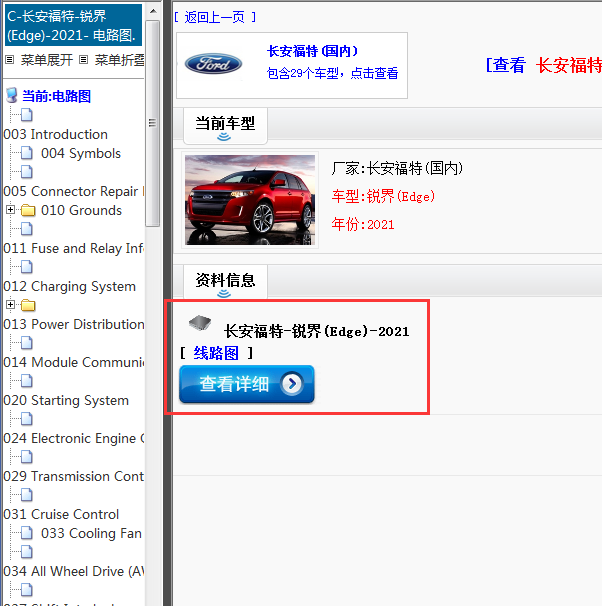Screen dimensions: 602x606
Task: Click the list icon before 菜单折叠
Action: point(83,60)
